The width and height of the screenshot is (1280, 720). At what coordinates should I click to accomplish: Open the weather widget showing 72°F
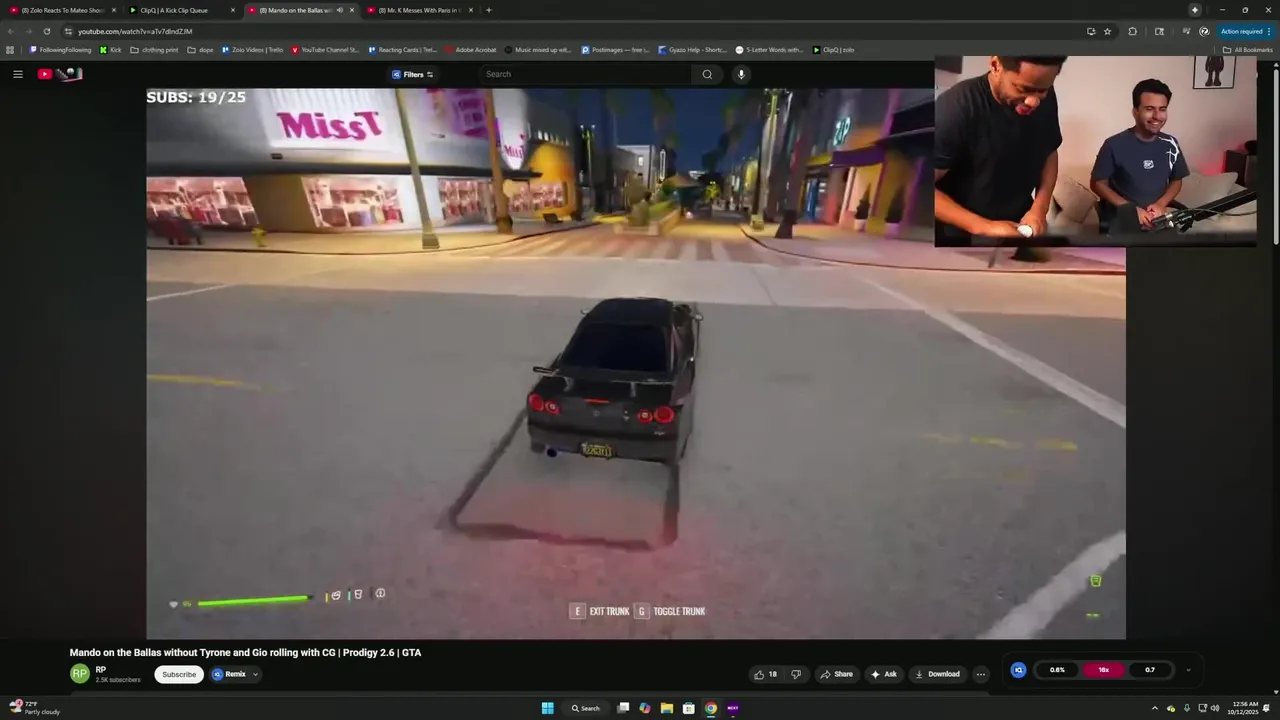pyautogui.click(x=35, y=708)
